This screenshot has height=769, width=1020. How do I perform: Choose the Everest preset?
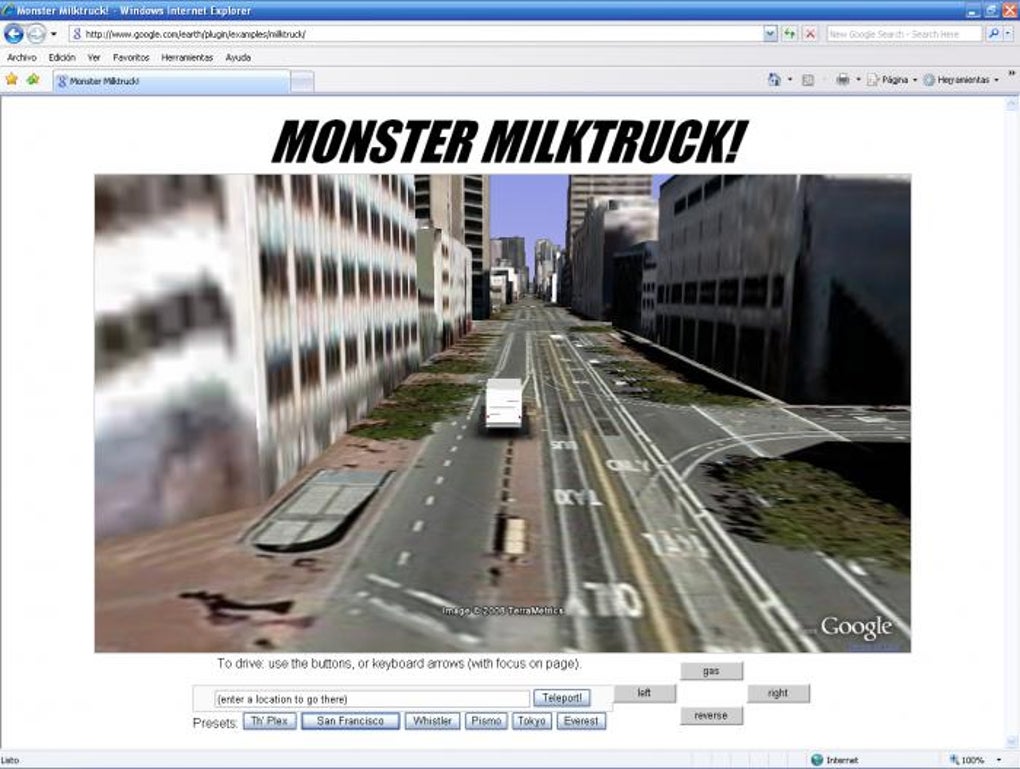(581, 721)
